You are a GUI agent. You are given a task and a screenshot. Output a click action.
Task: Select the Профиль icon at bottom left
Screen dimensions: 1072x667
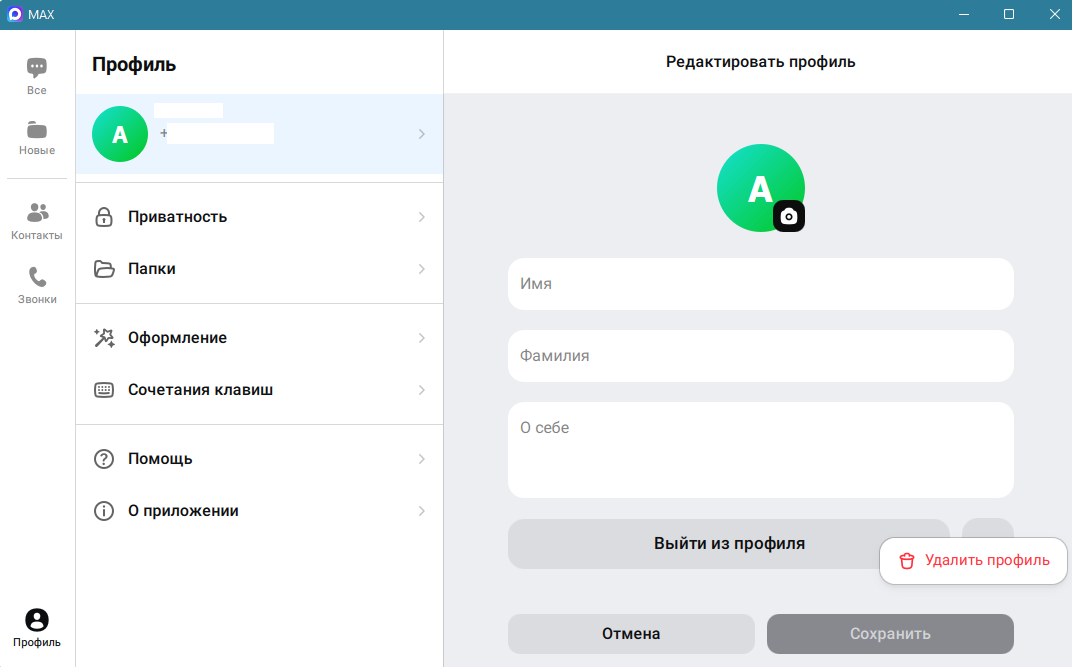coord(37,621)
